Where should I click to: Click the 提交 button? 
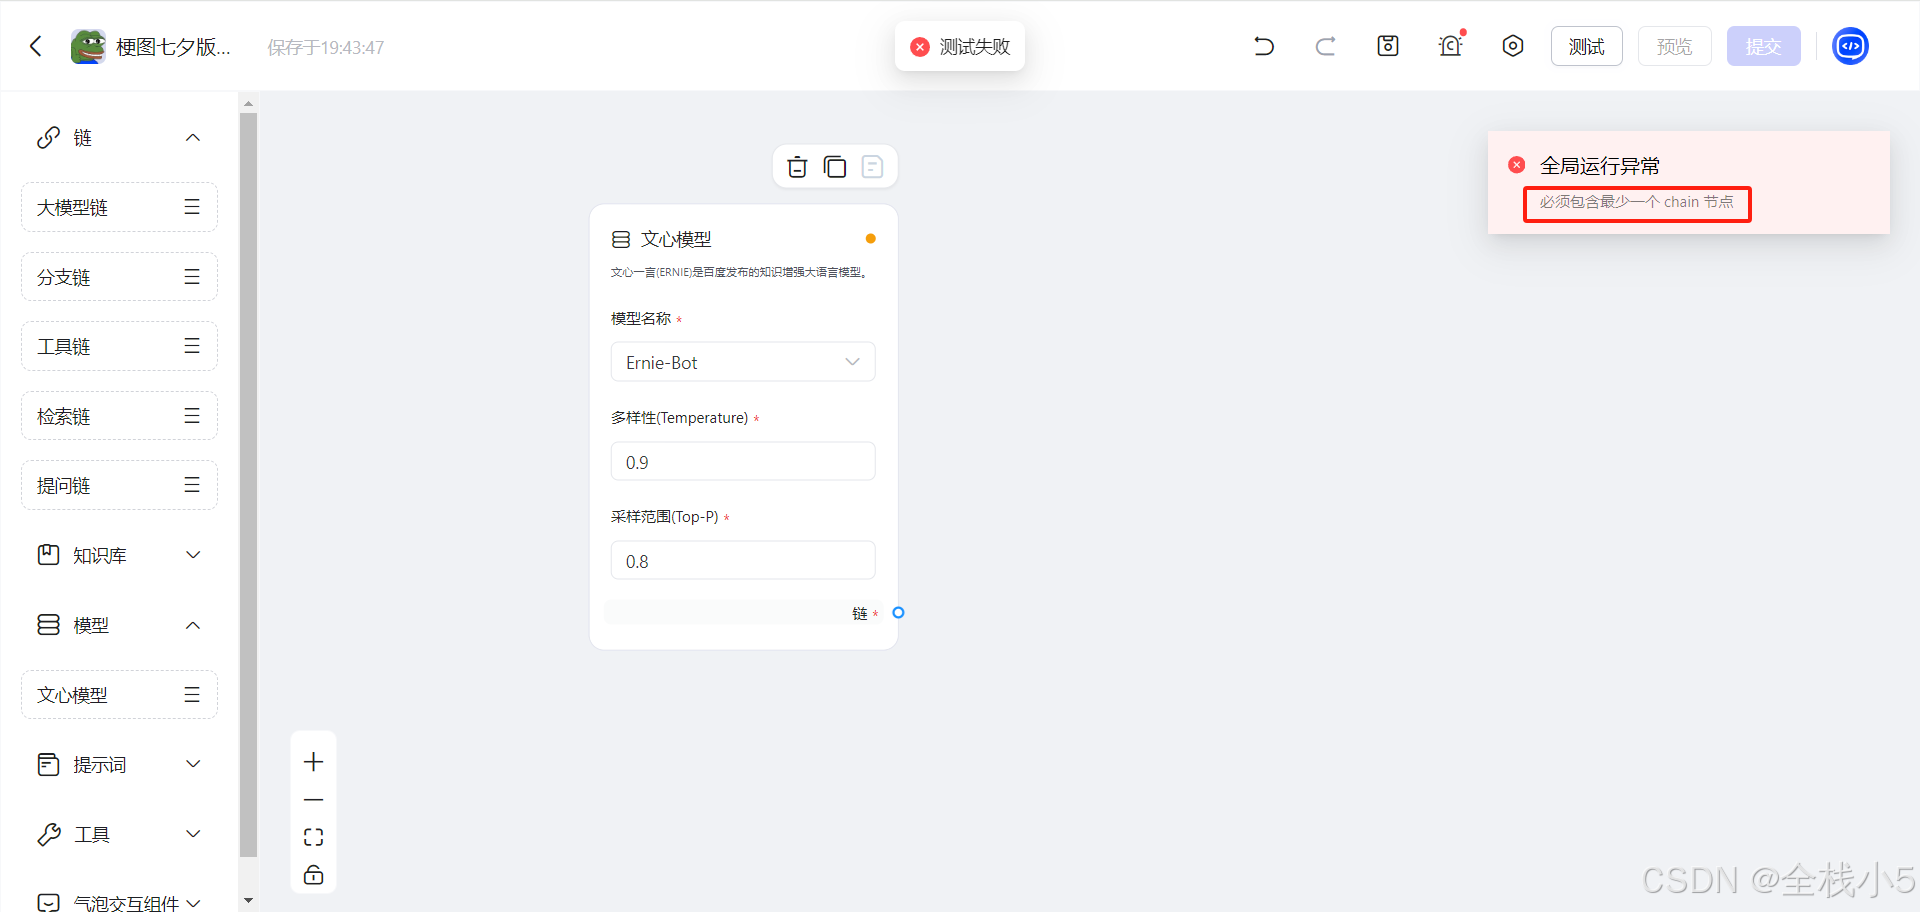tap(1764, 47)
